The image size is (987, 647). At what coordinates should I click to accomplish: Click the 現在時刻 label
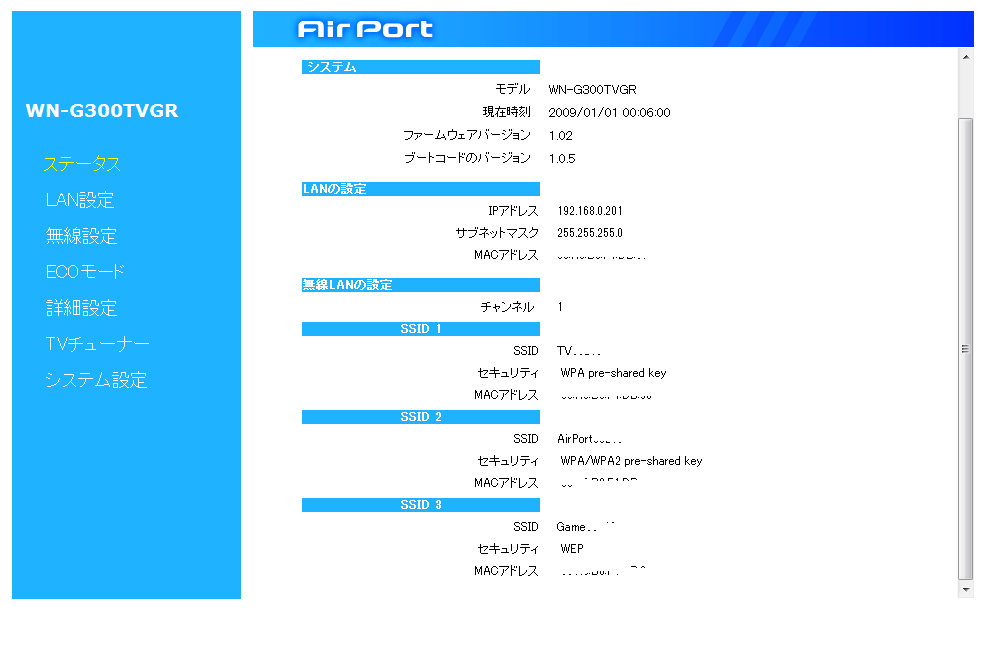click(507, 112)
